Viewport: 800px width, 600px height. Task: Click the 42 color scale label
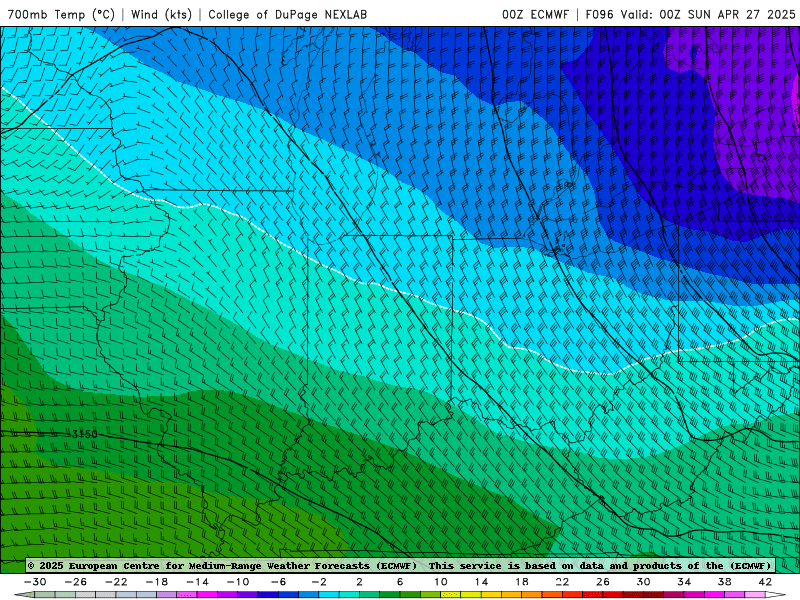click(765, 582)
